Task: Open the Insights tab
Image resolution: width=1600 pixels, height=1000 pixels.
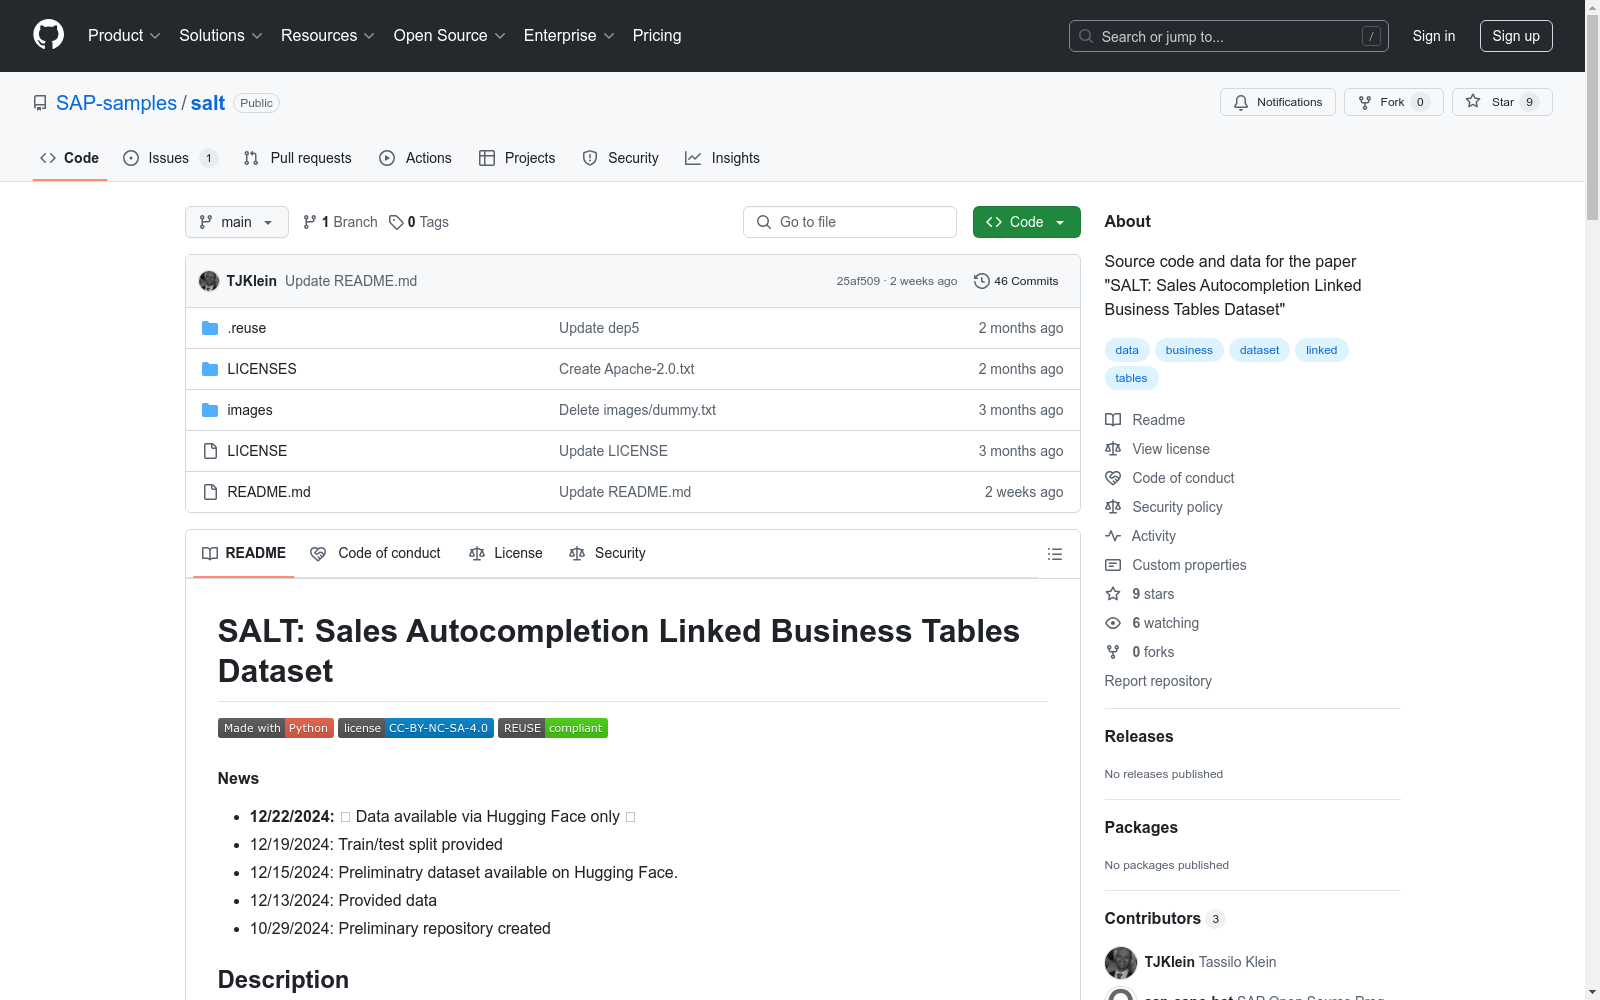Action: click(723, 158)
